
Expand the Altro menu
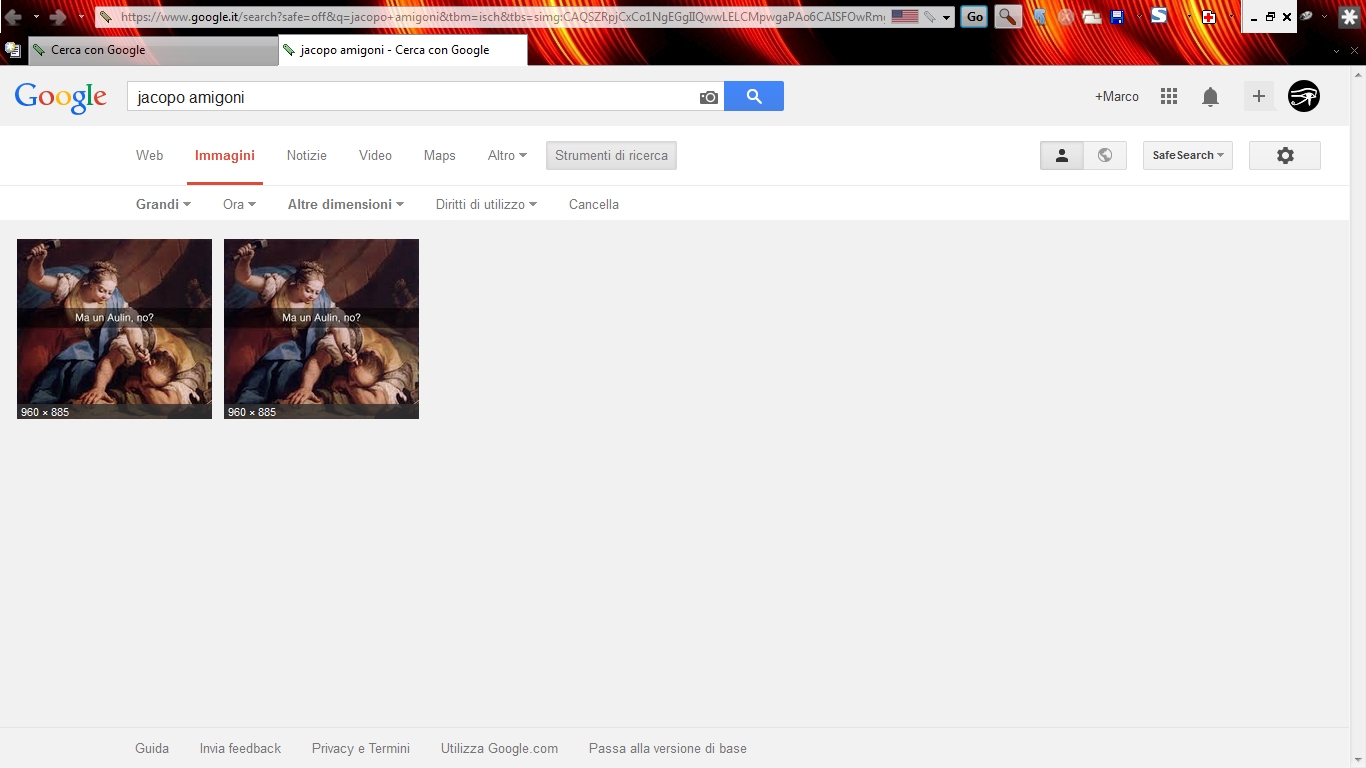point(507,155)
